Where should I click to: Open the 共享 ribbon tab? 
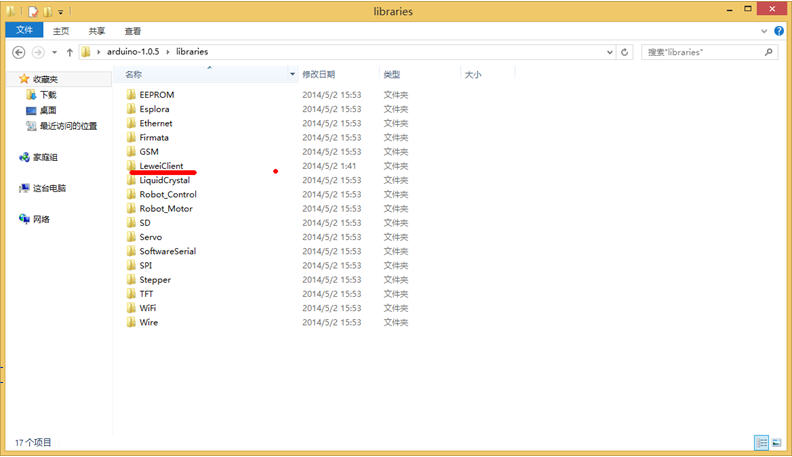point(96,31)
